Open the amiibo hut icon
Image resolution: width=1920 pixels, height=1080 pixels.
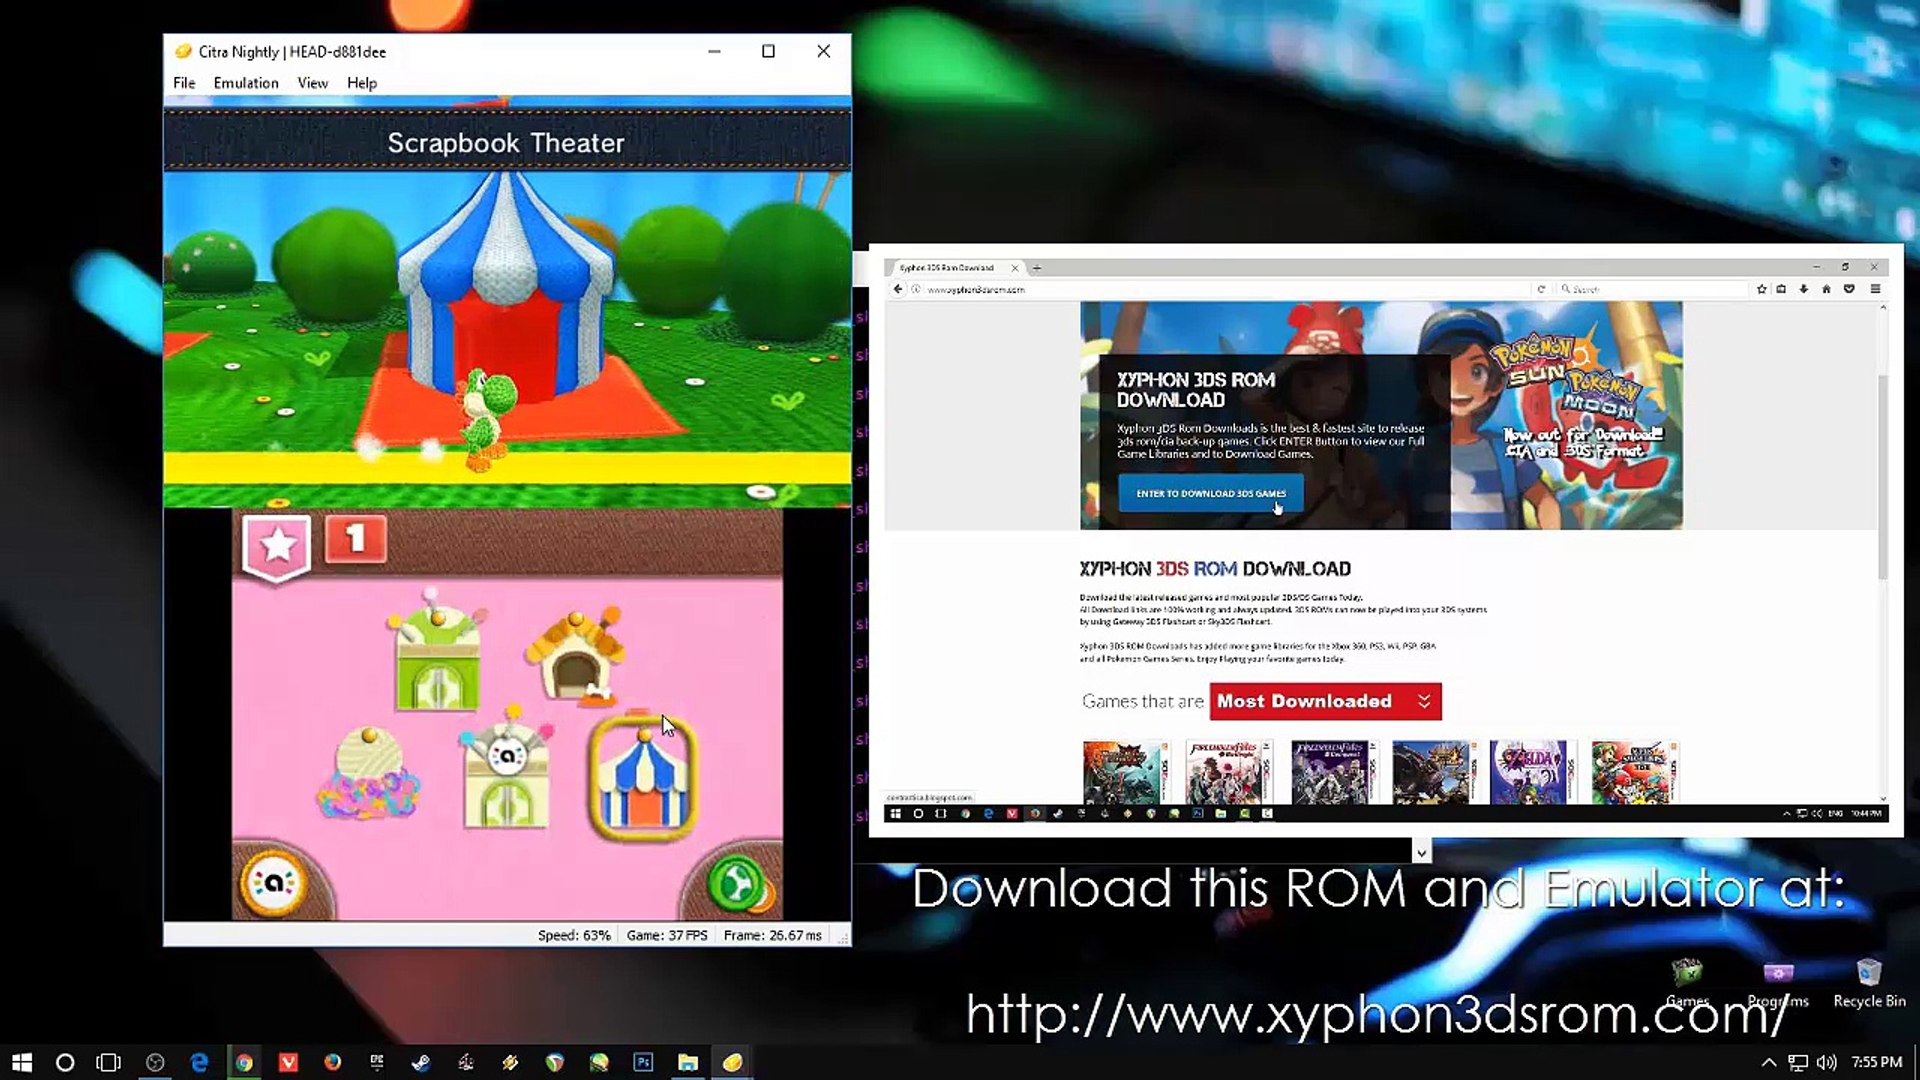click(x=506, y=770)
